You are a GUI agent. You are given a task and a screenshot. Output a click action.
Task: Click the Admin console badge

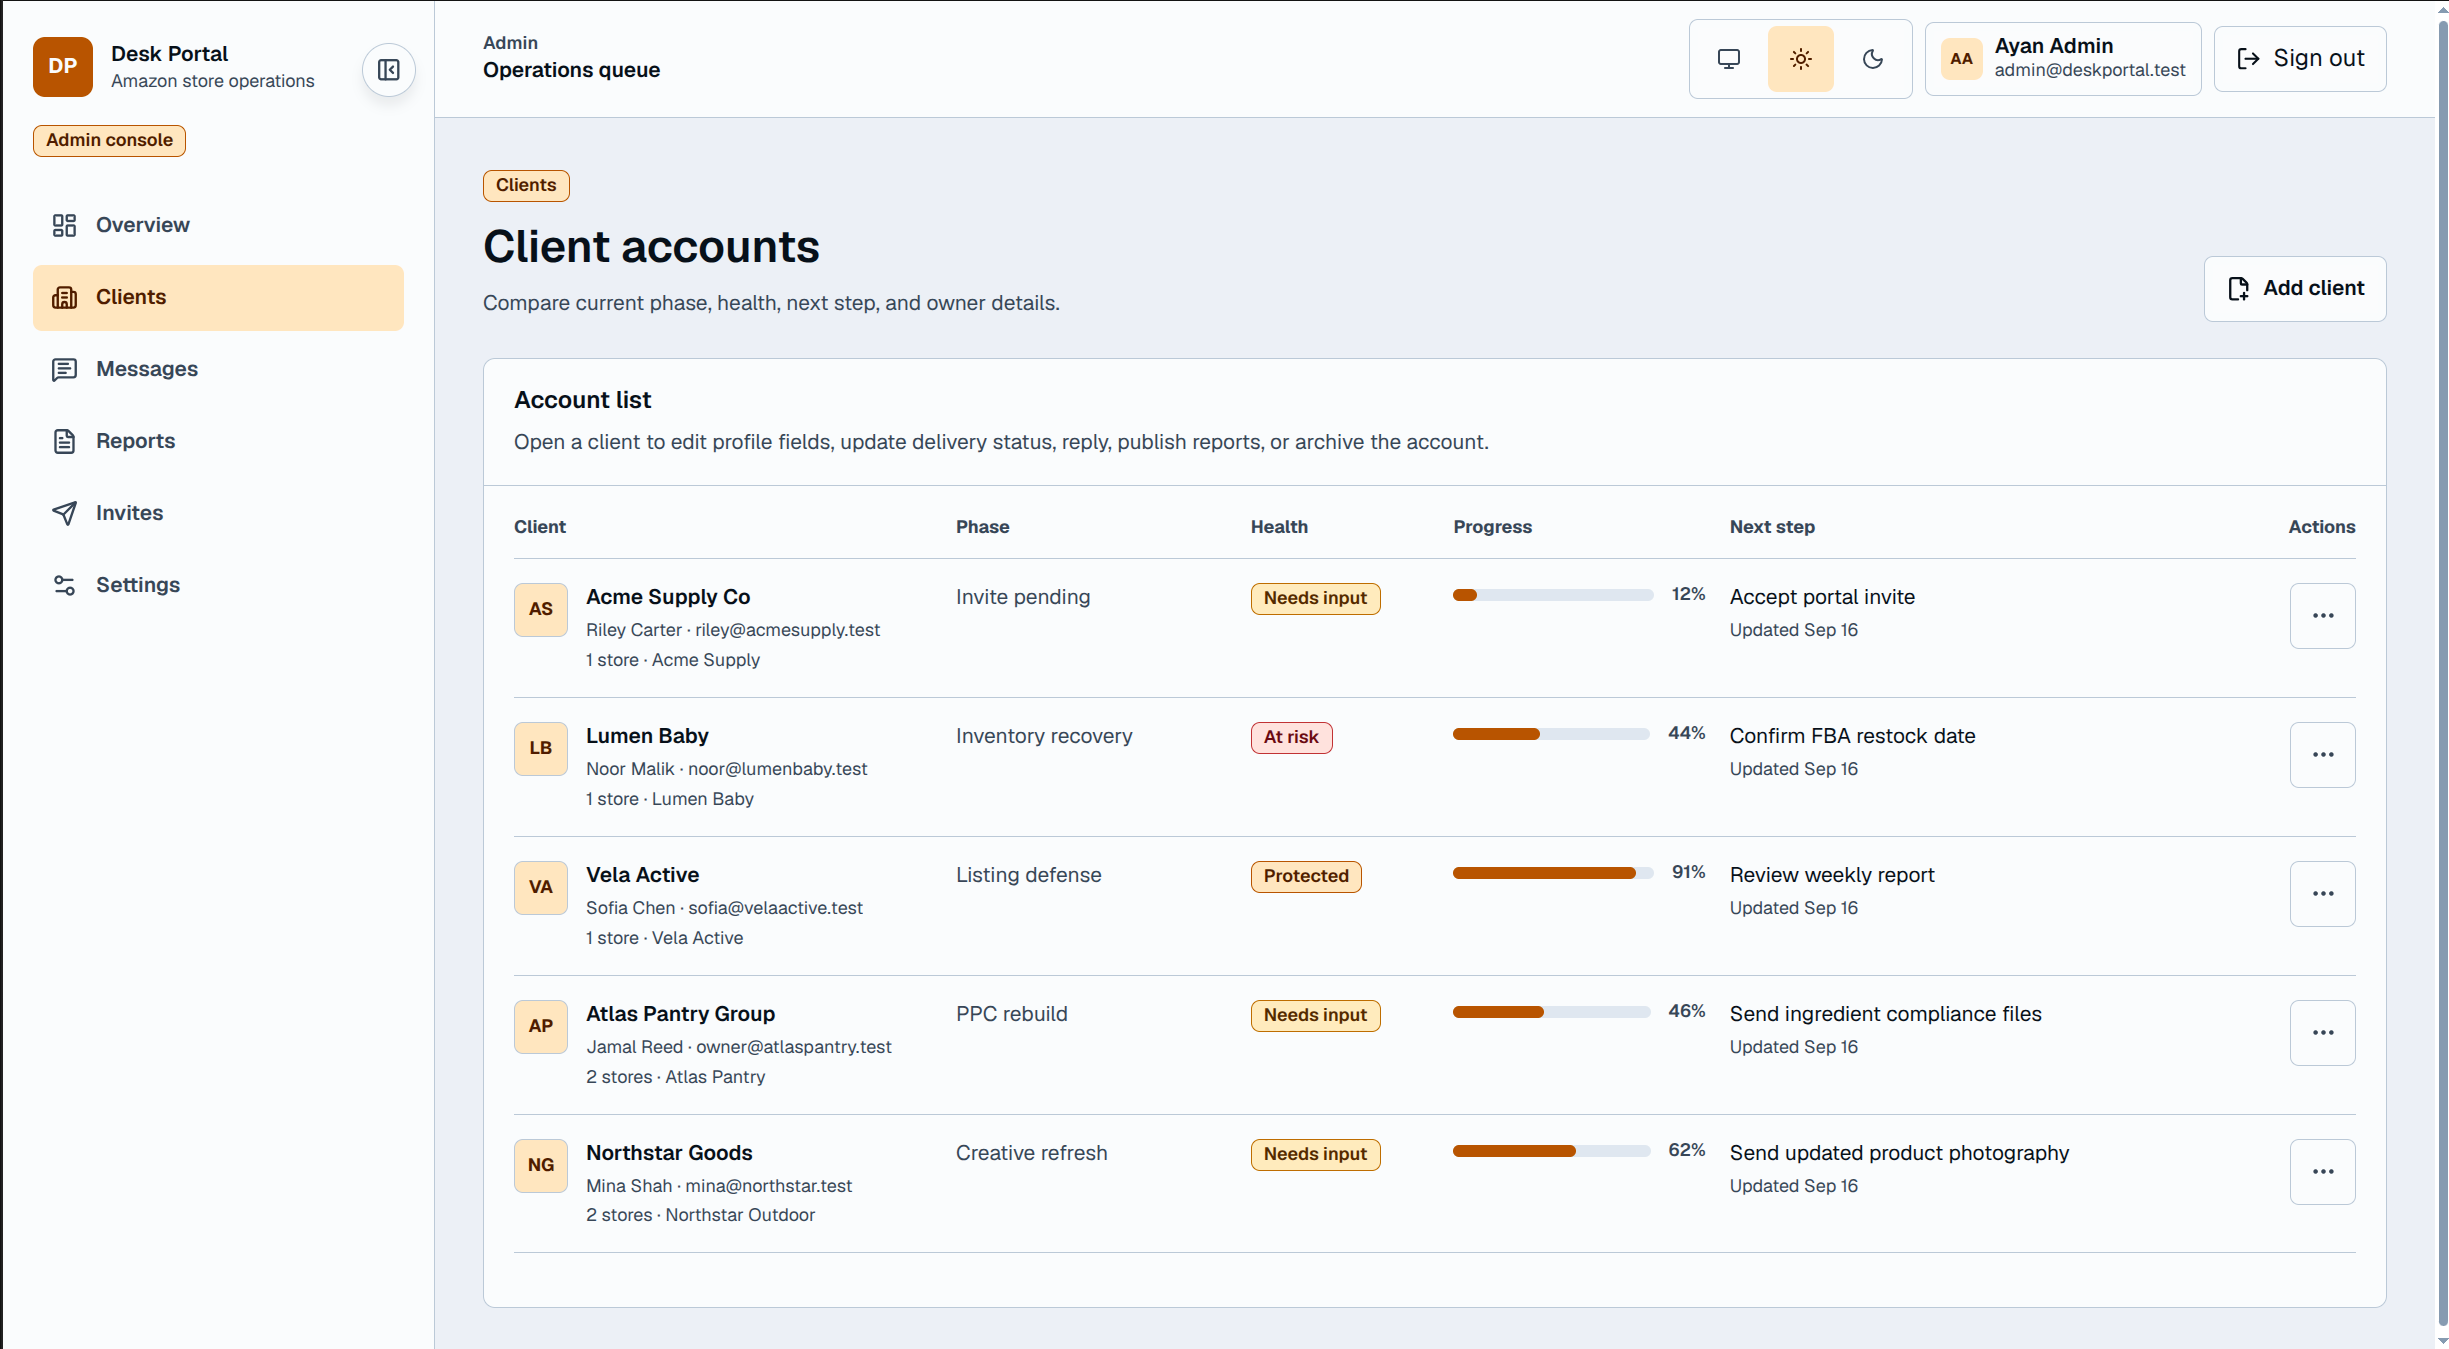click(x=109, y=141)
